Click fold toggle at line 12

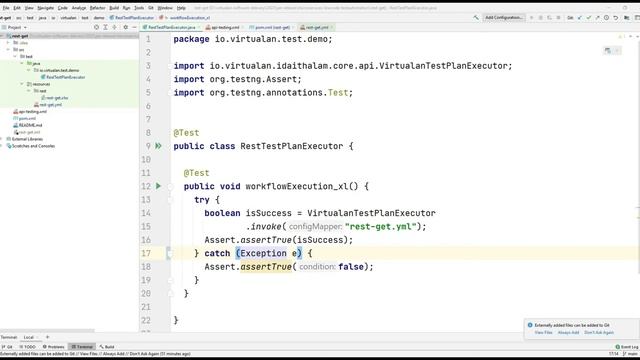coord(170,187)
